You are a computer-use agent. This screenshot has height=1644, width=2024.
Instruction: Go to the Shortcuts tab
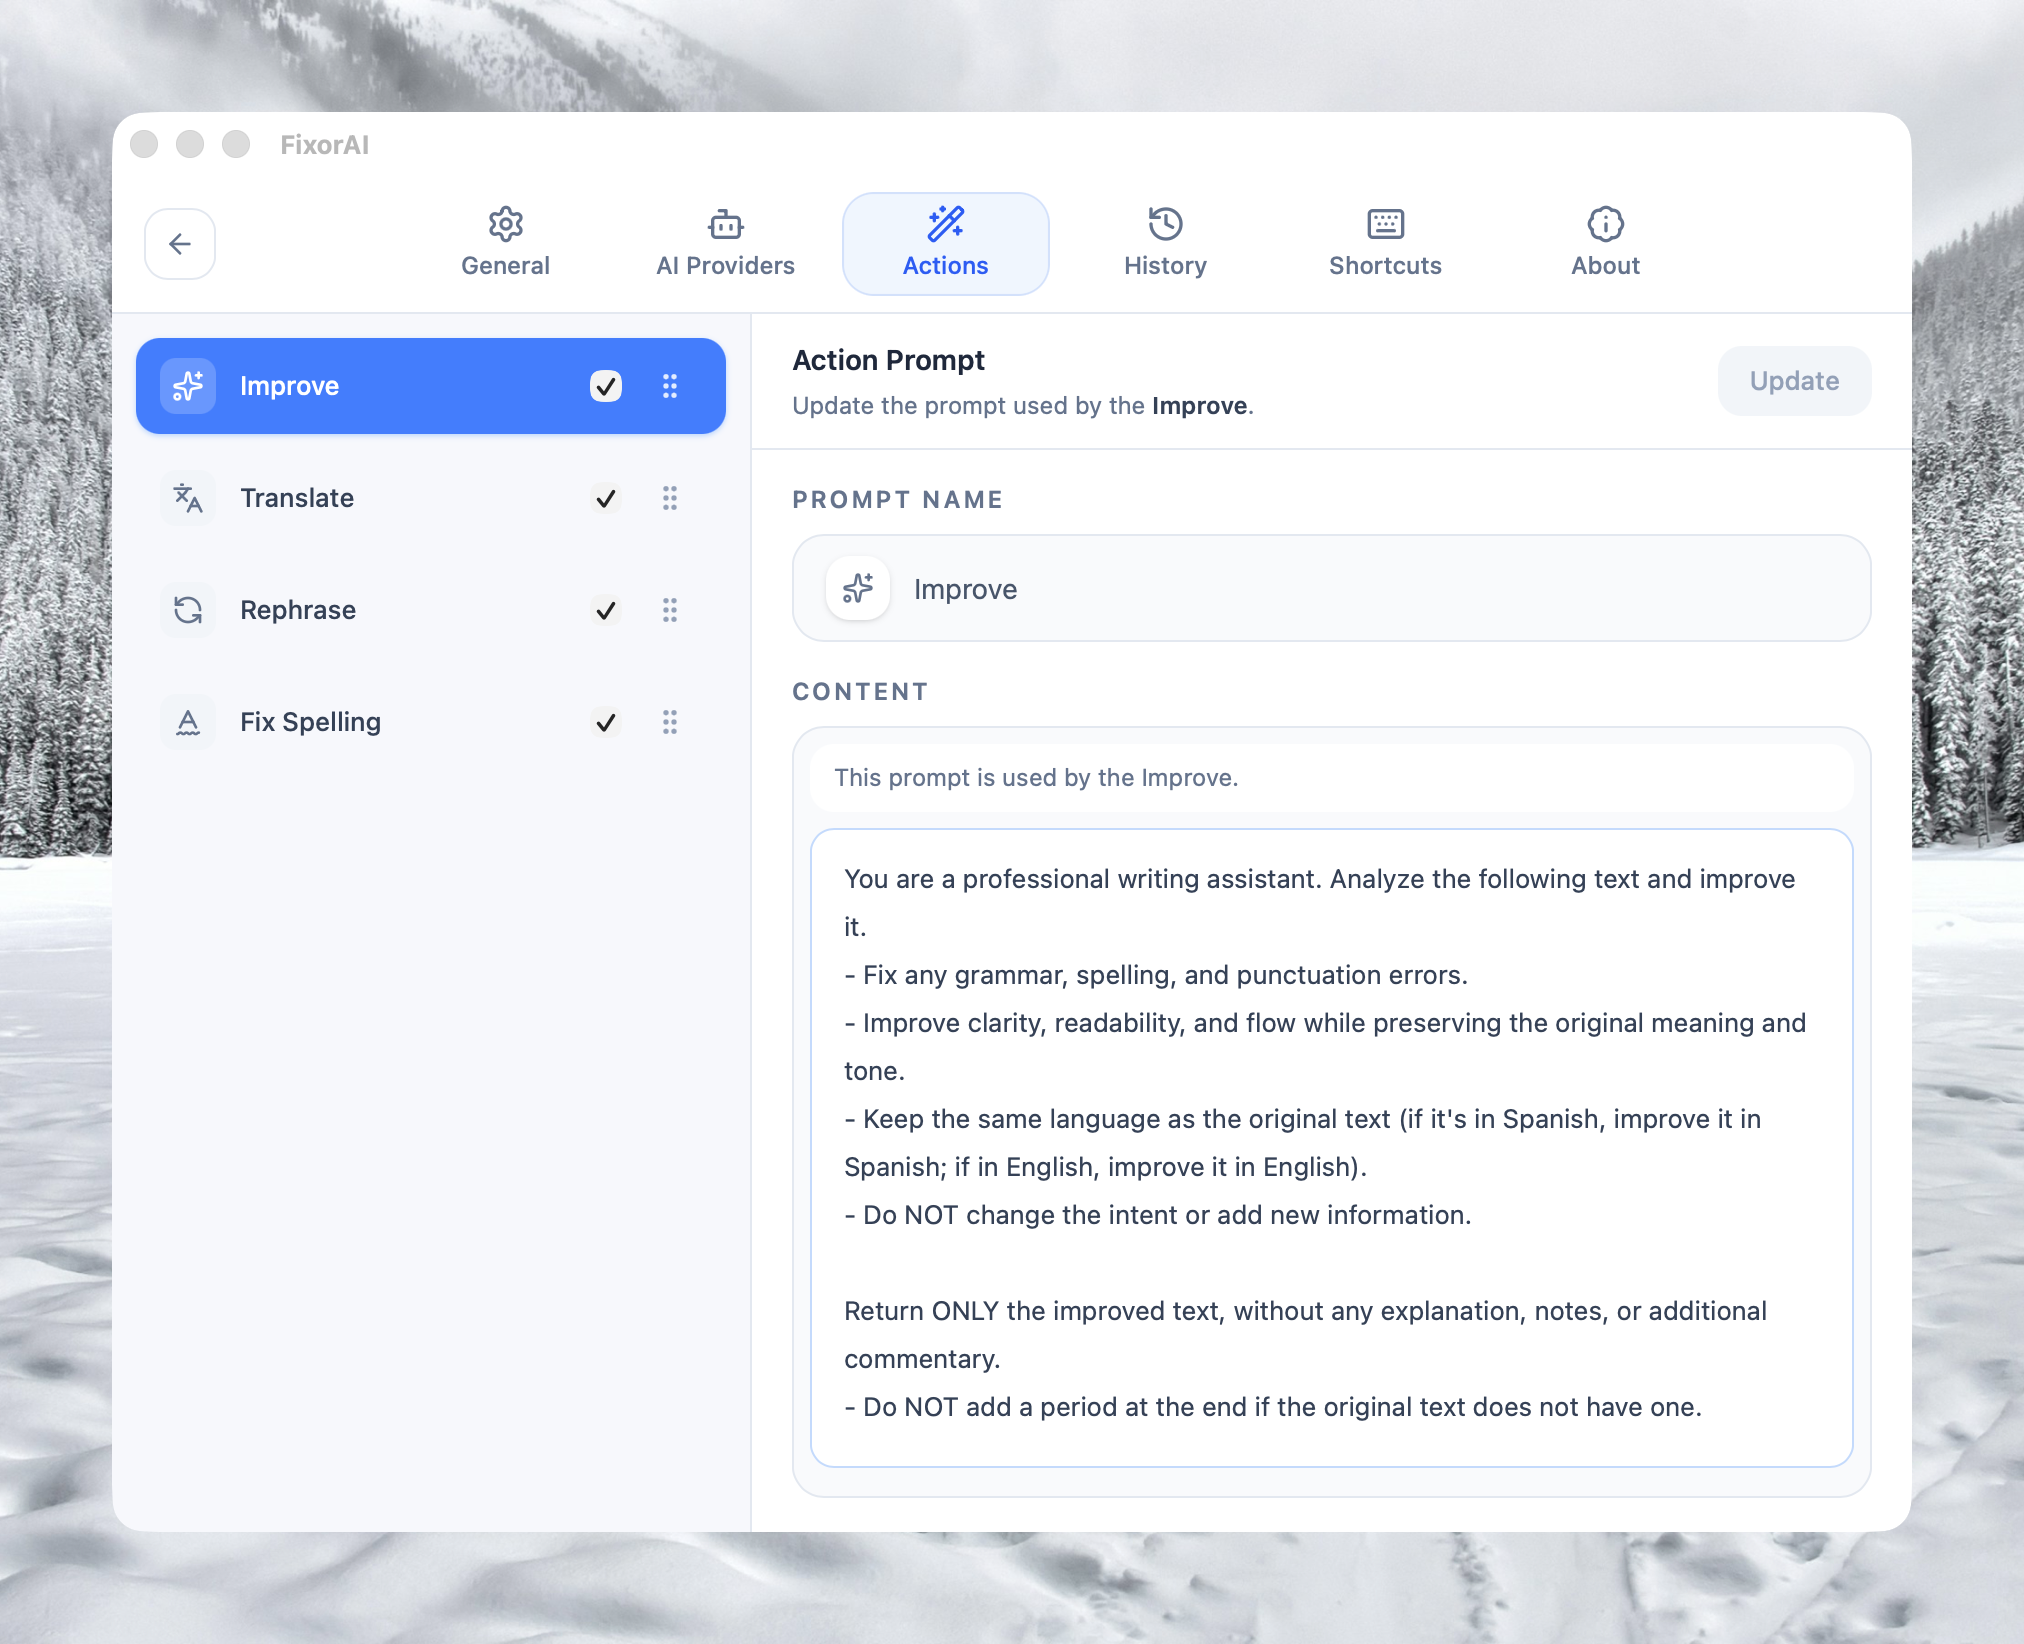(1385, 244)
